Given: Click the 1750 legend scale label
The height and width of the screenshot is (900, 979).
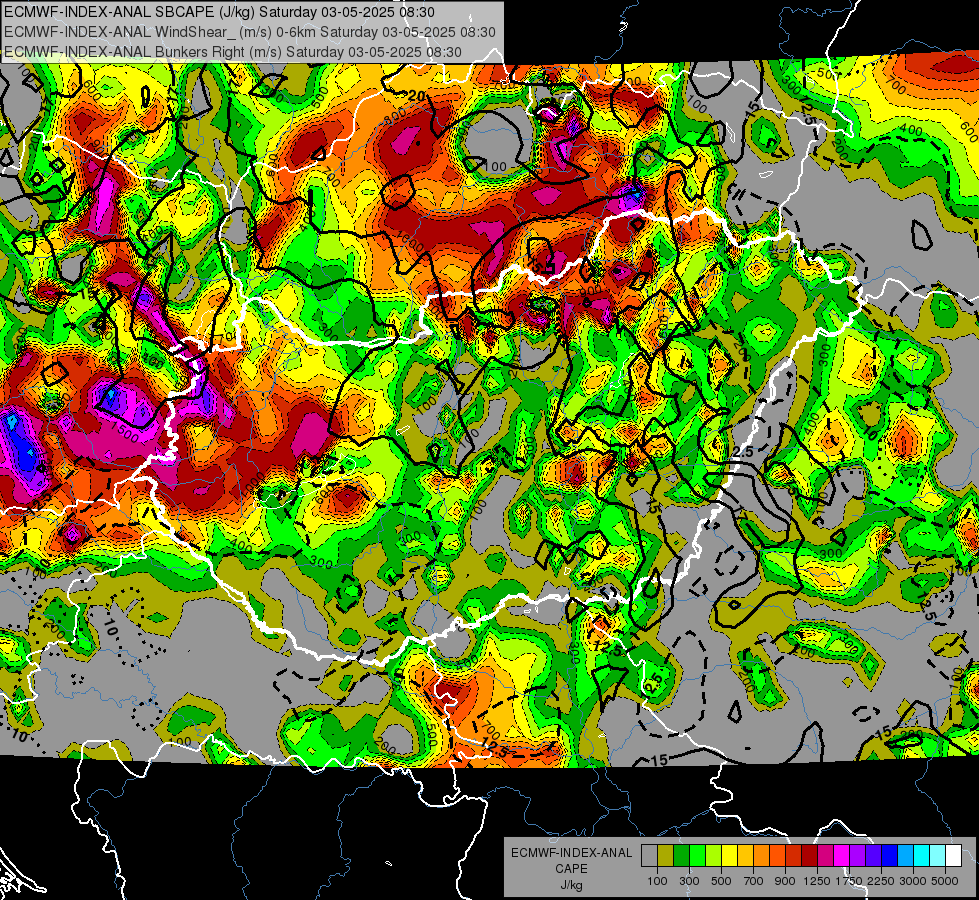Looking at the screenshot, I should [849, 881].
